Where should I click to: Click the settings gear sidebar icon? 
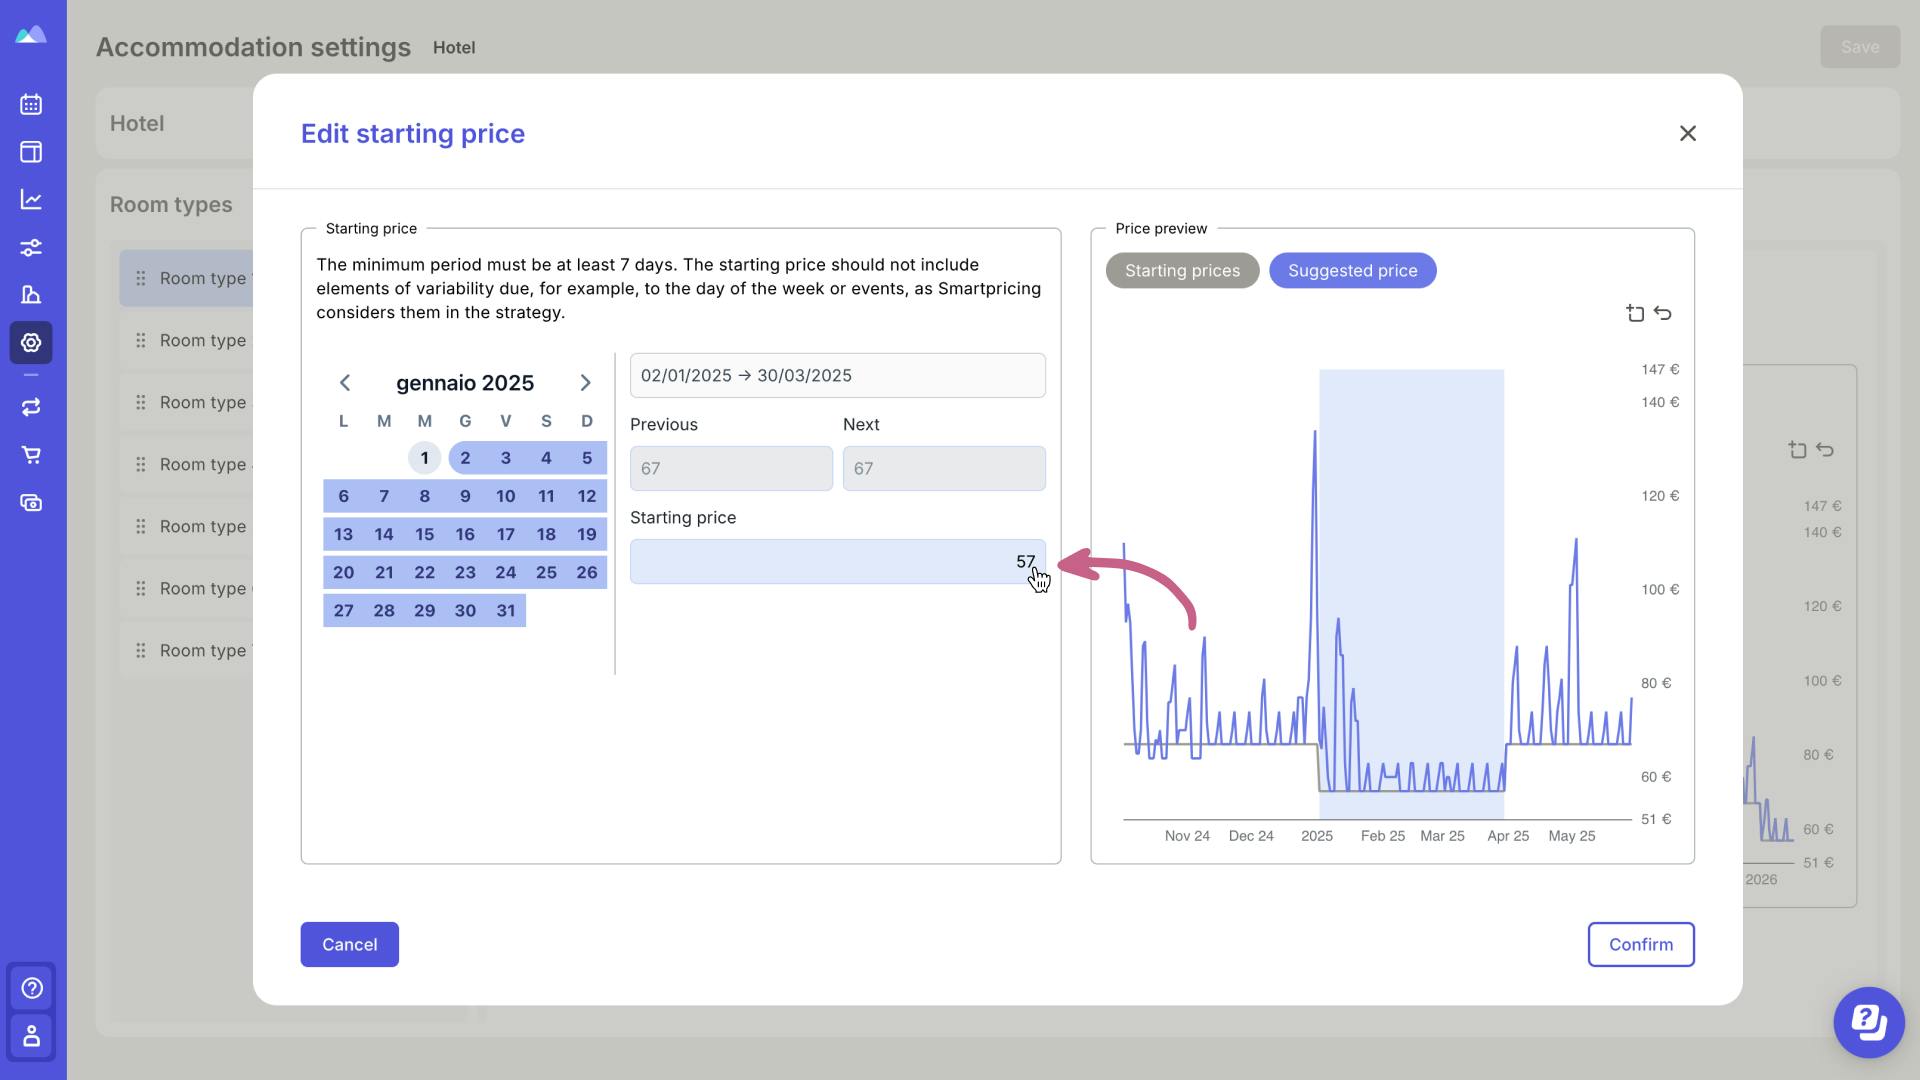point(32,342)
